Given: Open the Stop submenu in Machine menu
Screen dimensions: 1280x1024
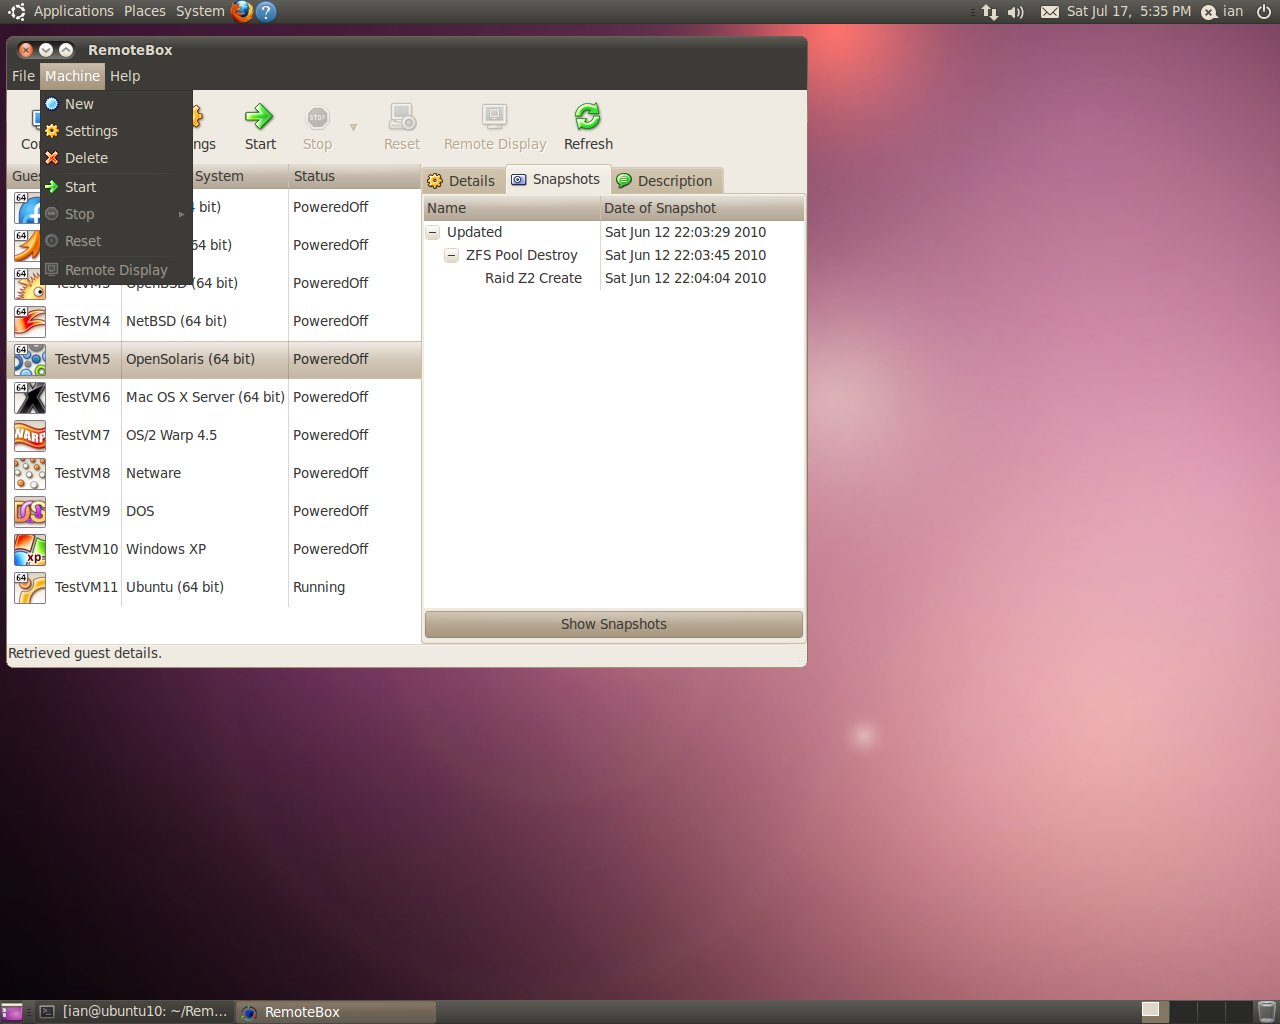Looking at the screenshot, I should click(116, 214).
